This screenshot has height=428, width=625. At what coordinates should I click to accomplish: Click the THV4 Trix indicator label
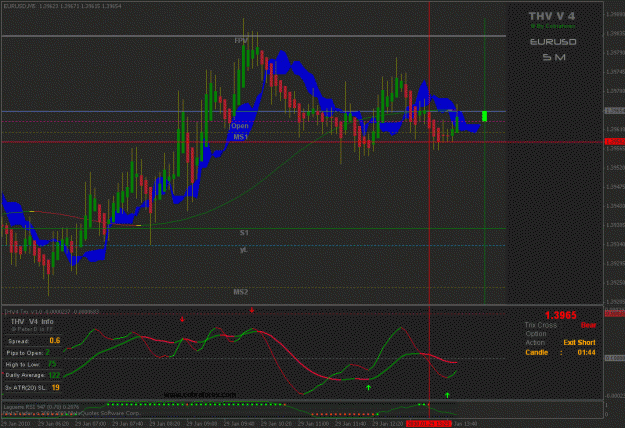click(x=51, y=312)
